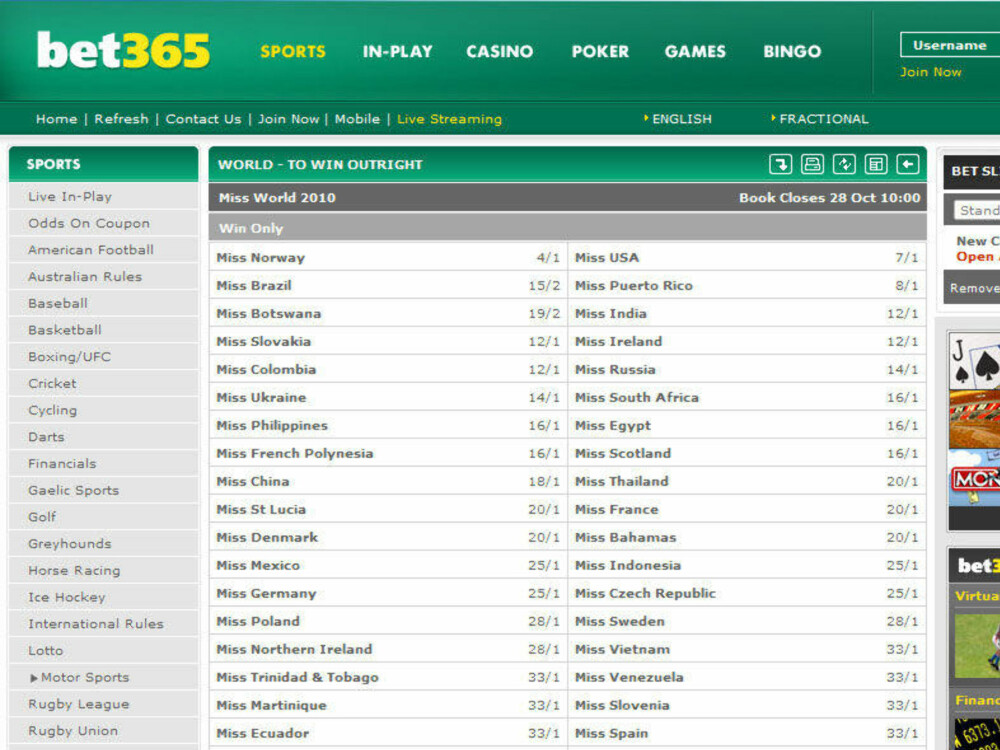1000x750 pixels.
Task: Click Miss India 12/1 odds
Action: click(902, 314)
